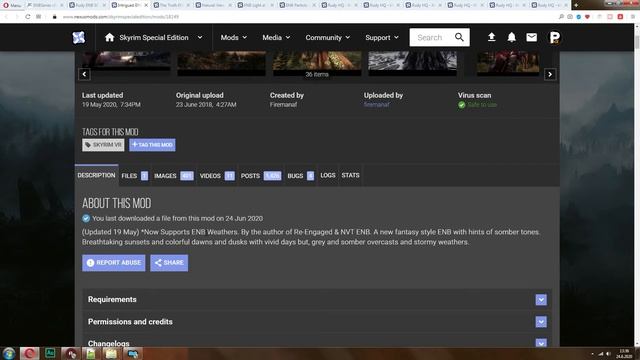Open the upload arrow icon in header
This screenshot has width=640, height=360.
coord(491,37)
